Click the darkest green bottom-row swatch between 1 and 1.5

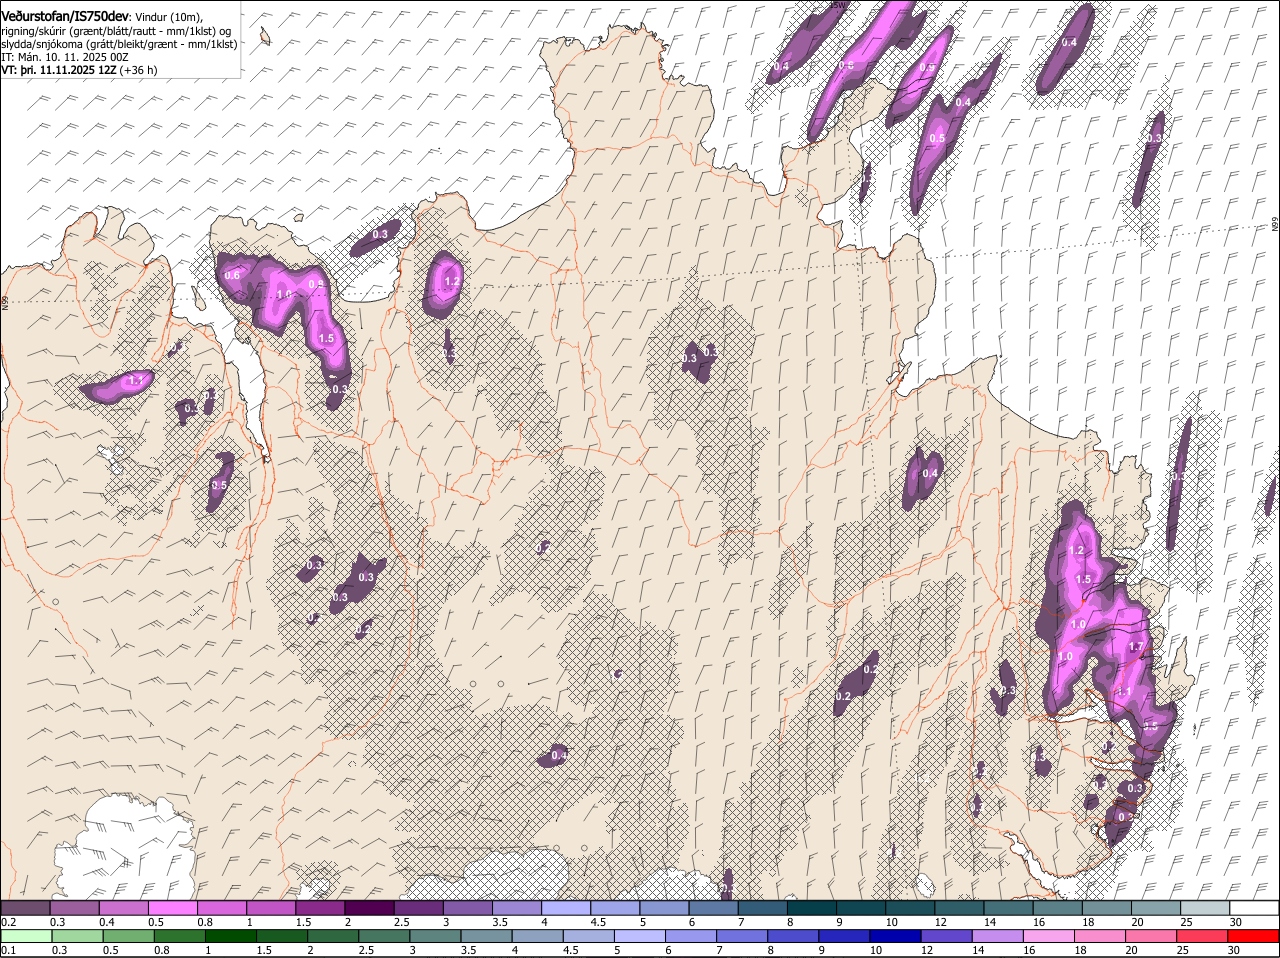pos(230,937)
